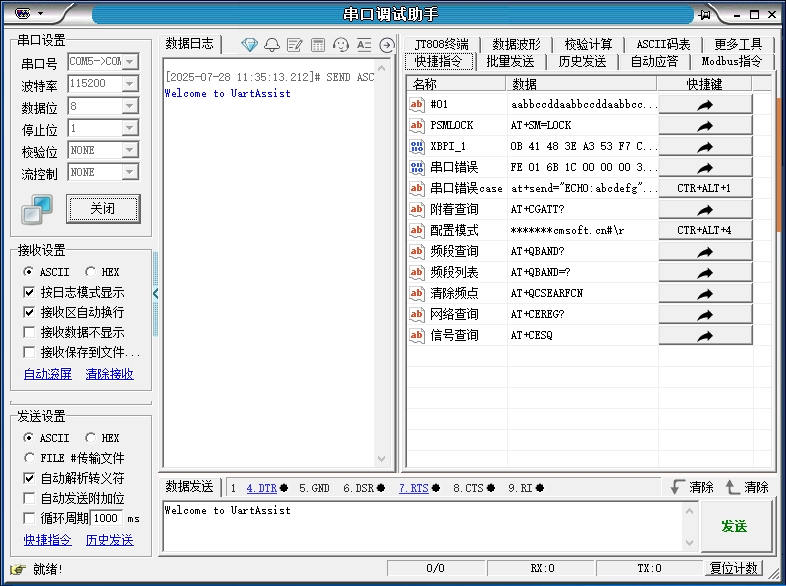Viewport: 786px width, 586px height.
Task: Select FILE #传输文件 radio option
Action: pos(29,458)
